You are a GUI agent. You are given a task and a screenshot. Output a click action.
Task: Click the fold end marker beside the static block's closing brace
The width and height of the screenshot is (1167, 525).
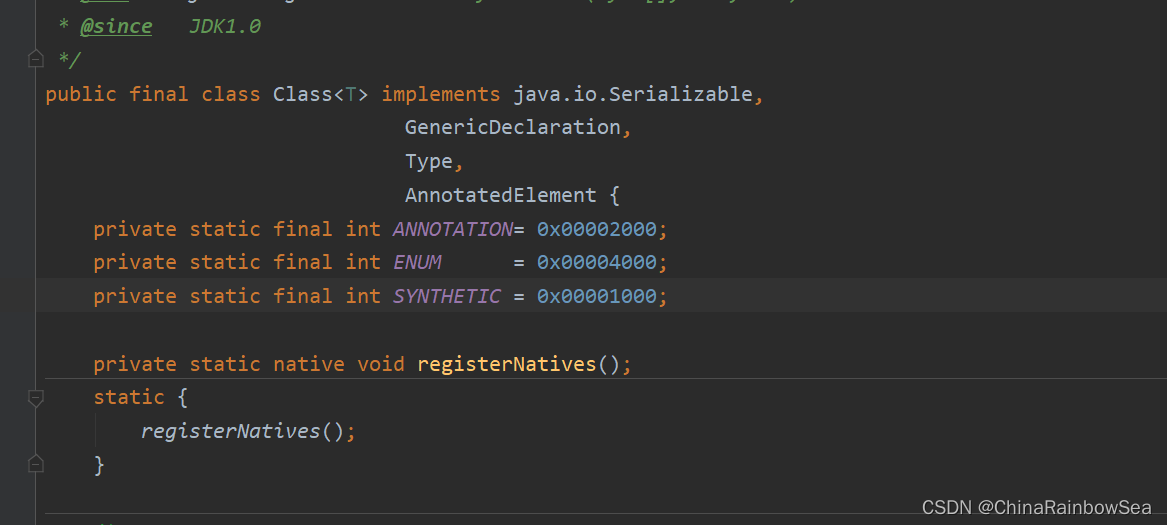coord(35,465)
